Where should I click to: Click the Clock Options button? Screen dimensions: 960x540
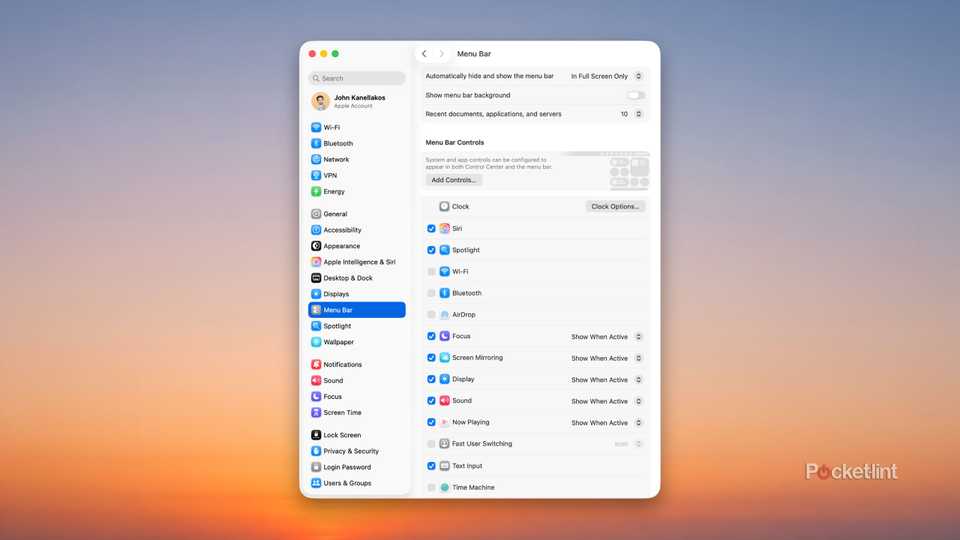(x=615, y=206)
